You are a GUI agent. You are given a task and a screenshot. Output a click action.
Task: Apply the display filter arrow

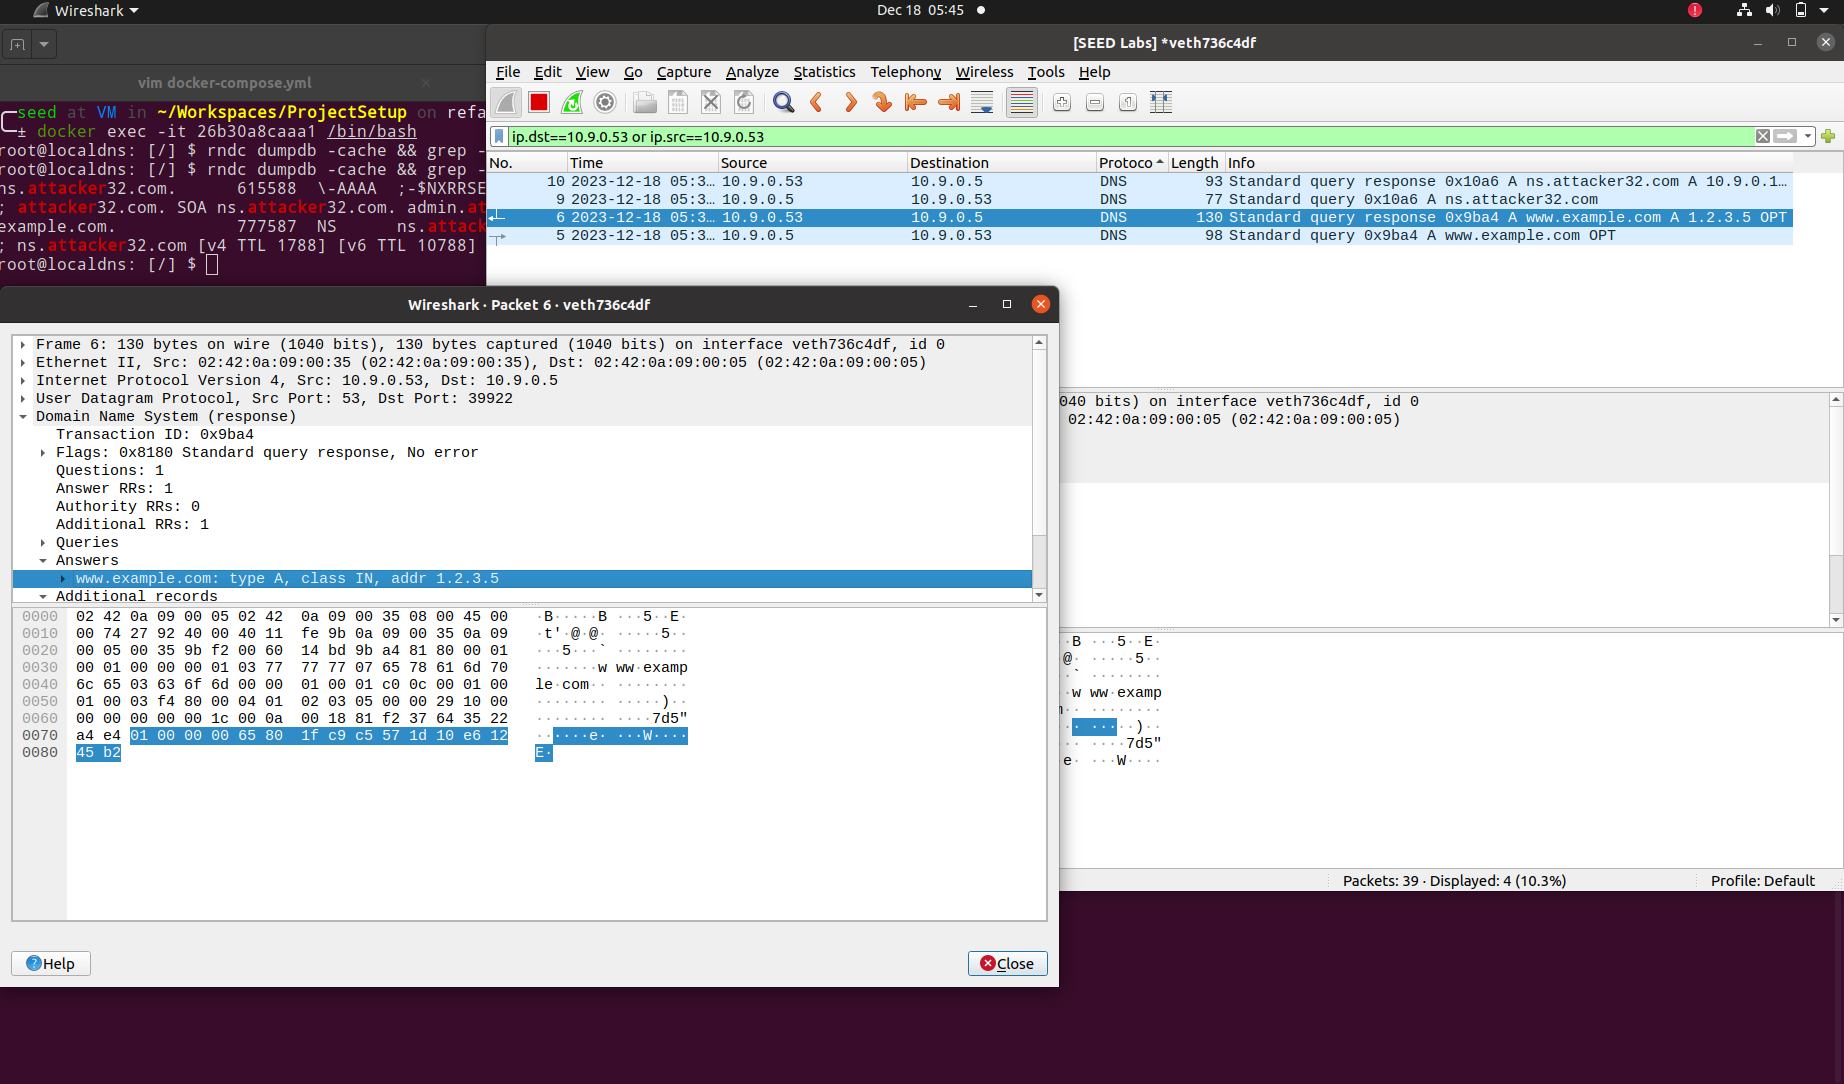(1785, 137)
